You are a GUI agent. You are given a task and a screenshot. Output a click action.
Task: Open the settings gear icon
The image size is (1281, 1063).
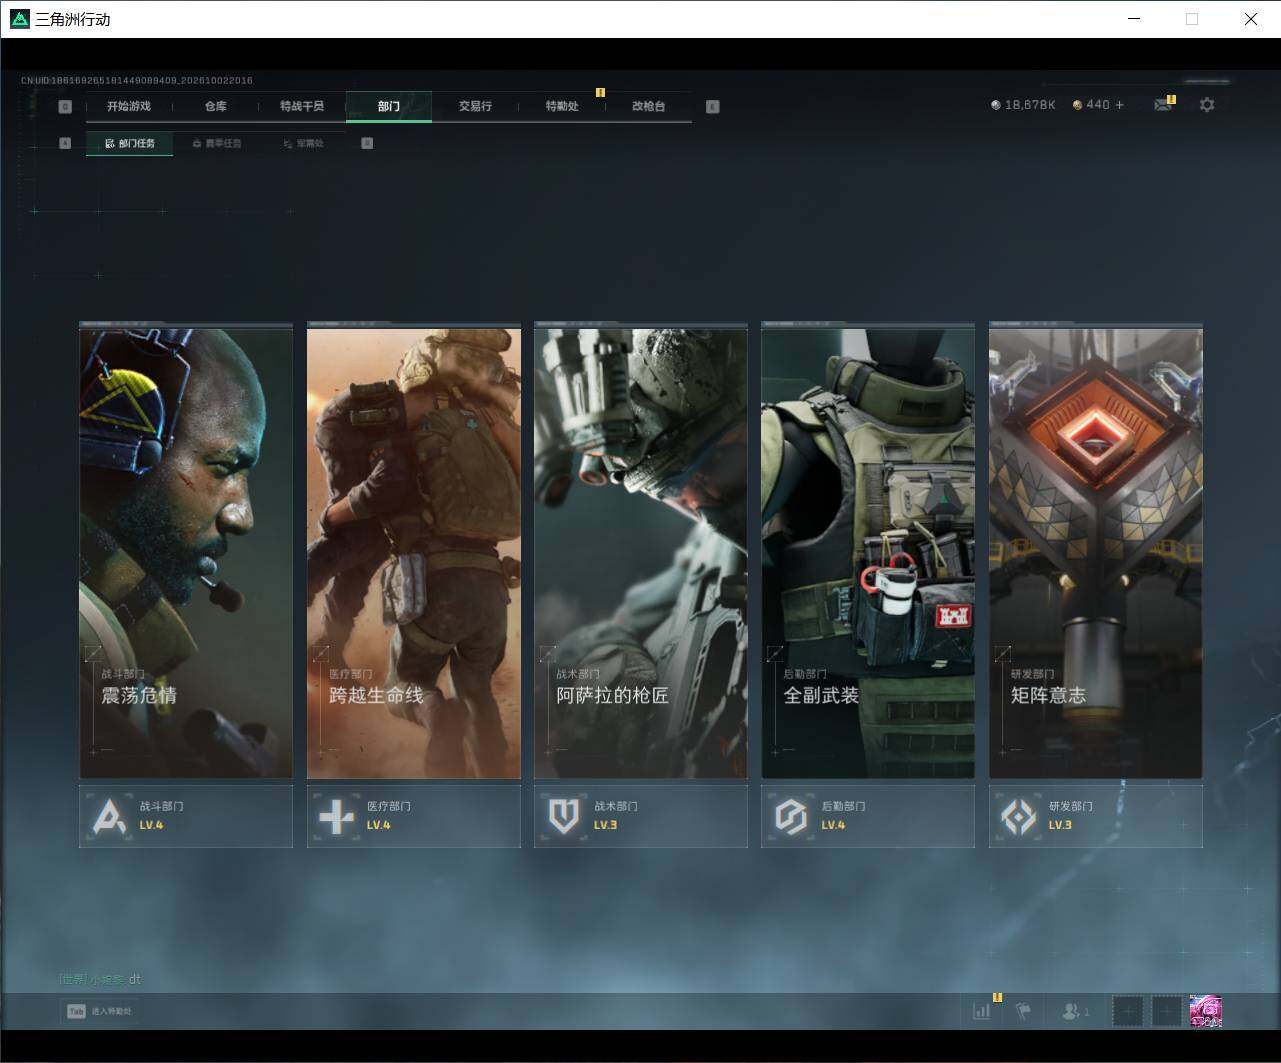point(1207,105)
